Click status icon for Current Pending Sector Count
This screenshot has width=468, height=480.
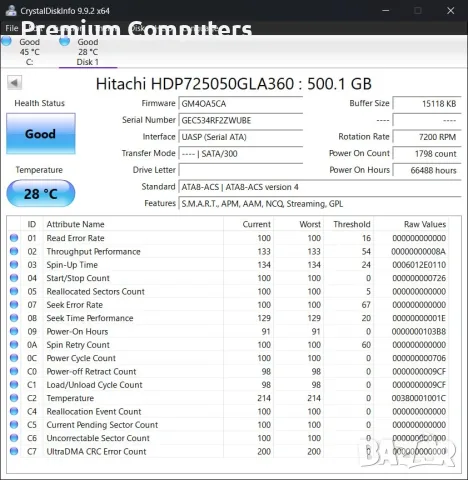(x=14, y=424)
